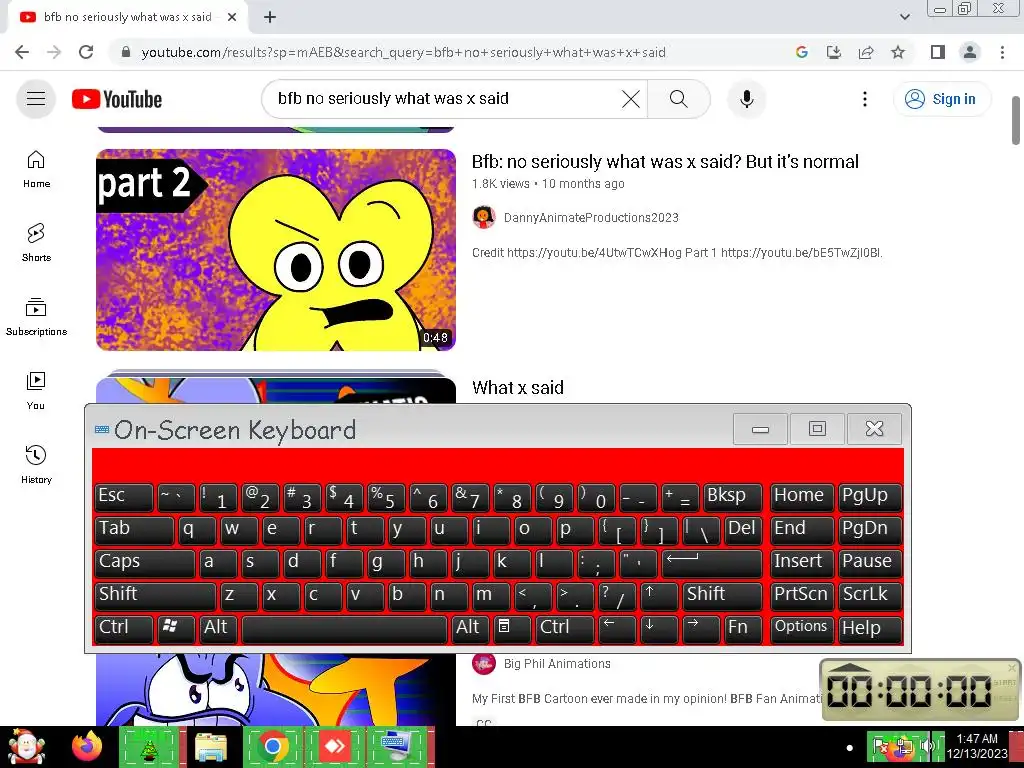
Task: Open DannyAnimateProductions2023 channel name link
Action: tap(591, 217)
